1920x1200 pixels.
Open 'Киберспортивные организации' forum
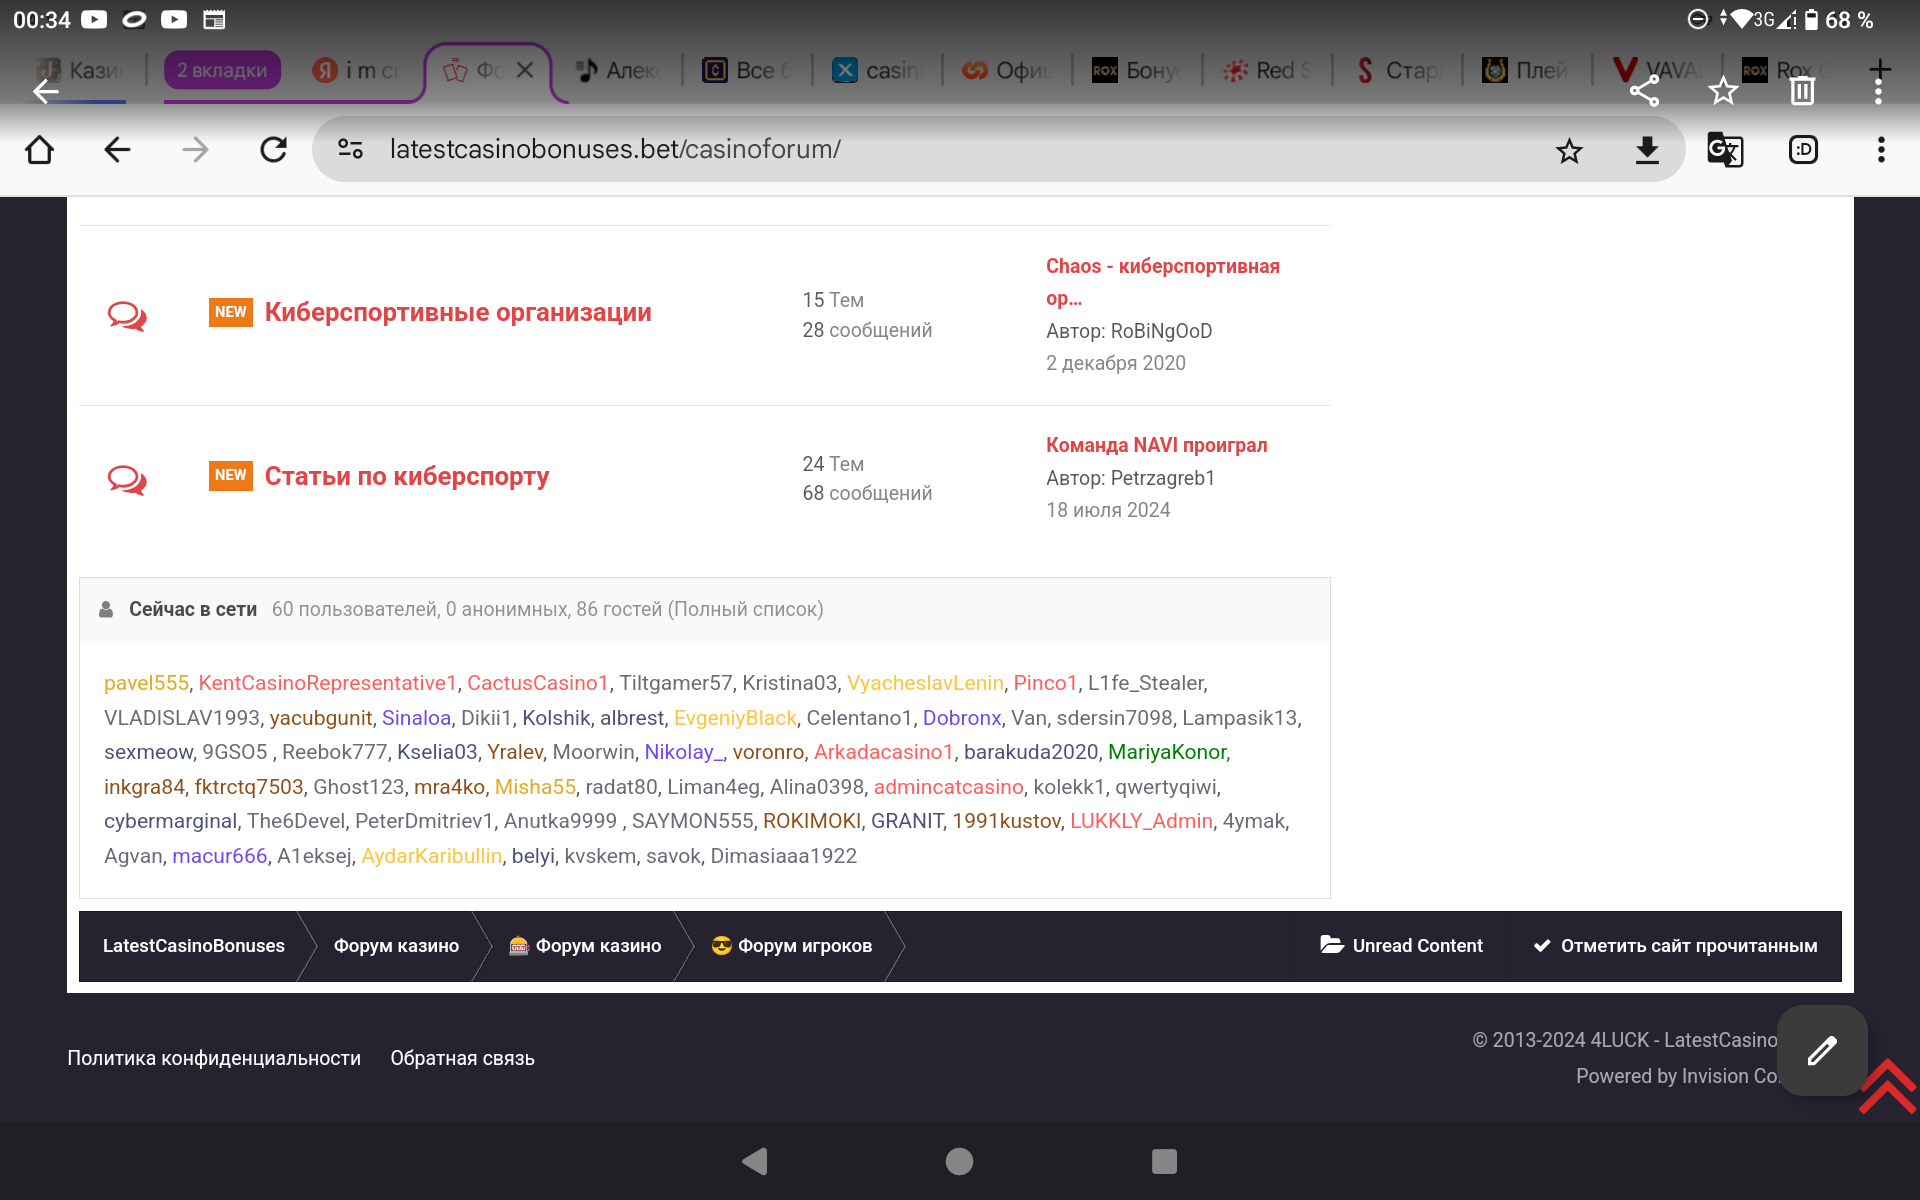[x=457, y=312]
